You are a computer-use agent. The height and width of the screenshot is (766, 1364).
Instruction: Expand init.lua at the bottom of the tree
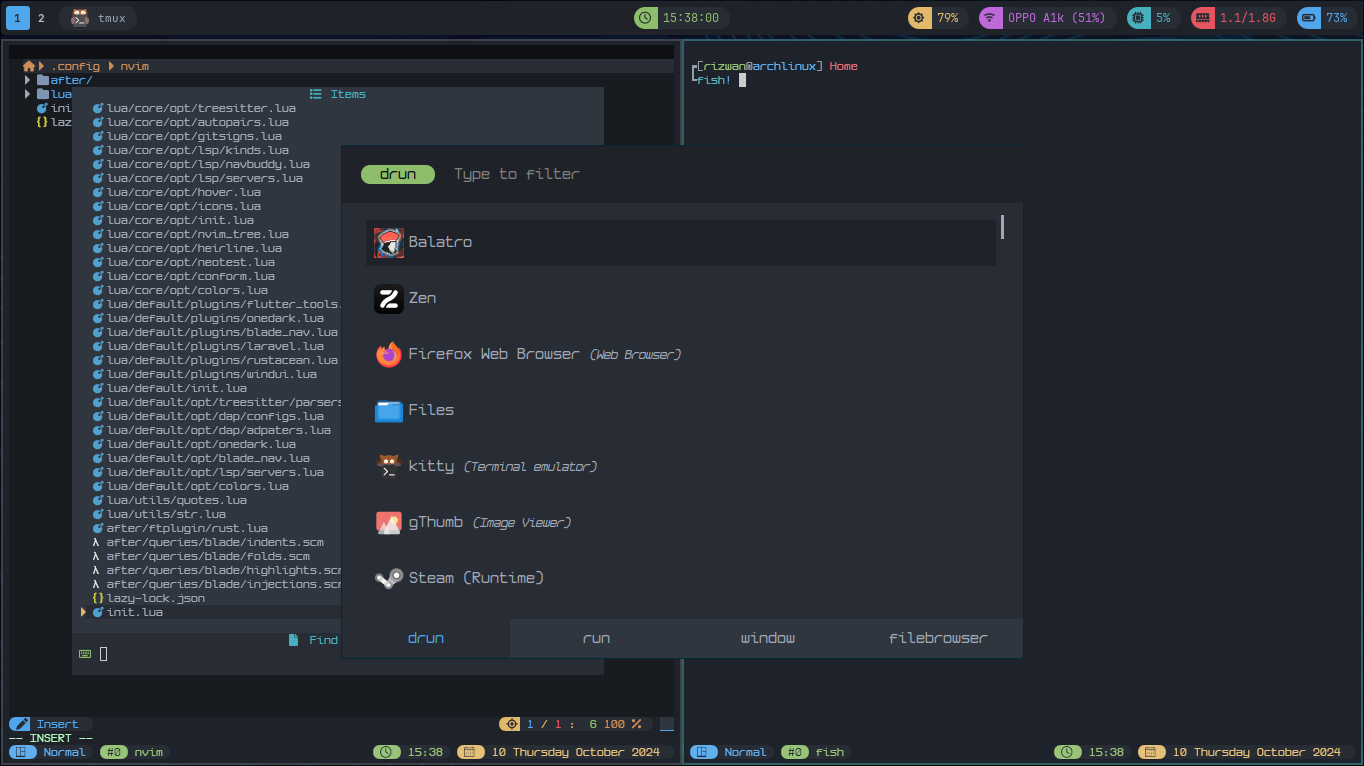point(84,611)
